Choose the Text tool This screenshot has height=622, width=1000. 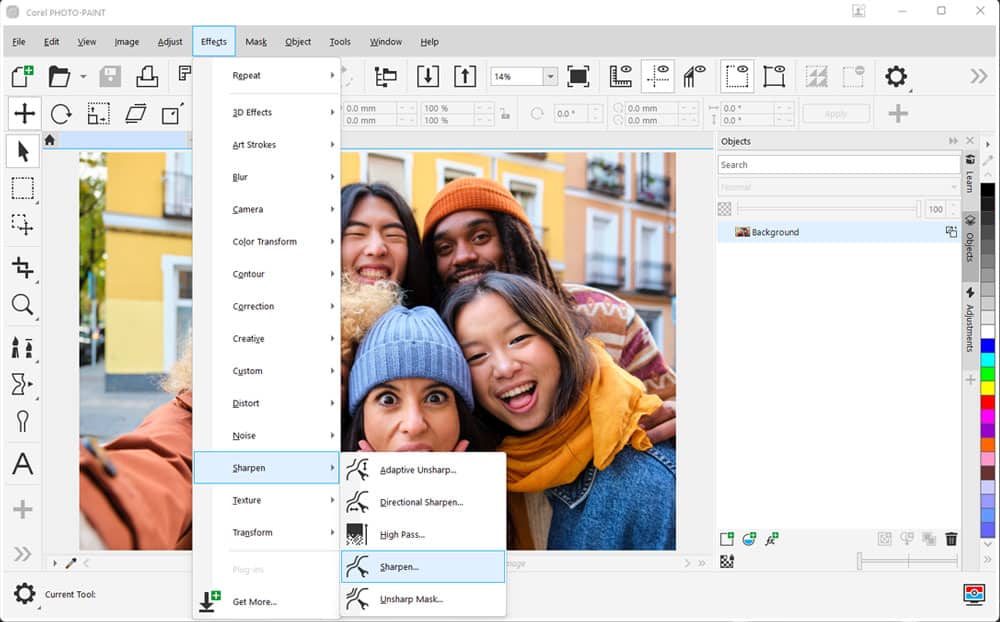22,464
